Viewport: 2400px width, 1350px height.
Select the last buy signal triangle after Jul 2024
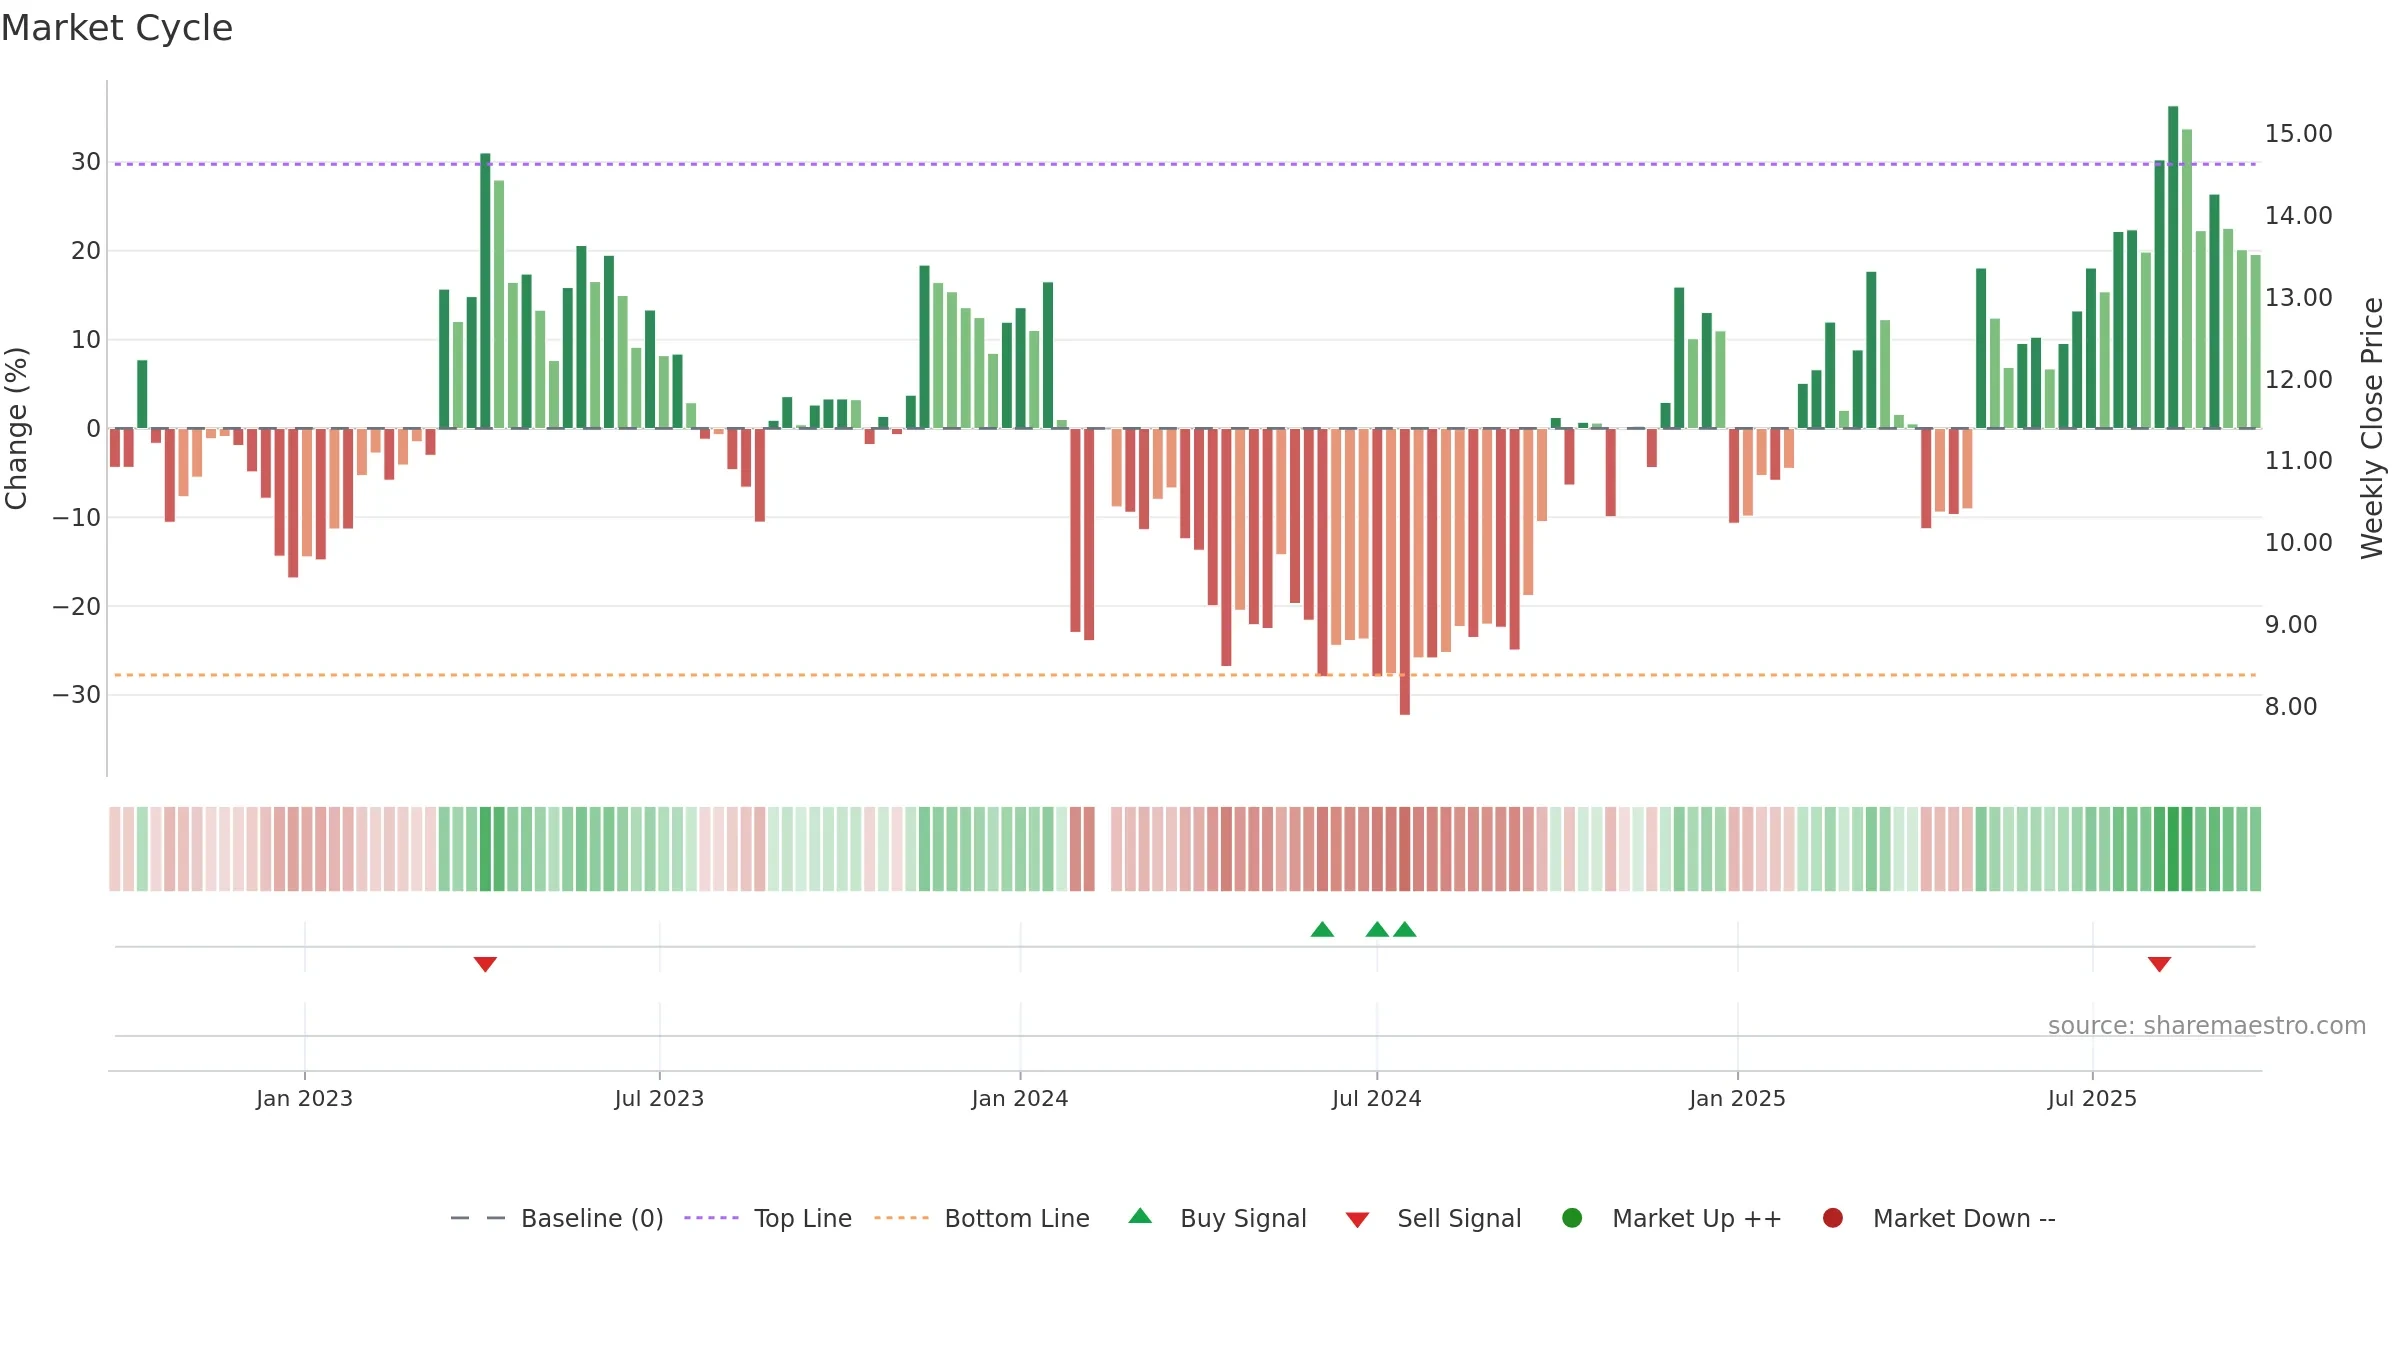(x=1405, y=930)
